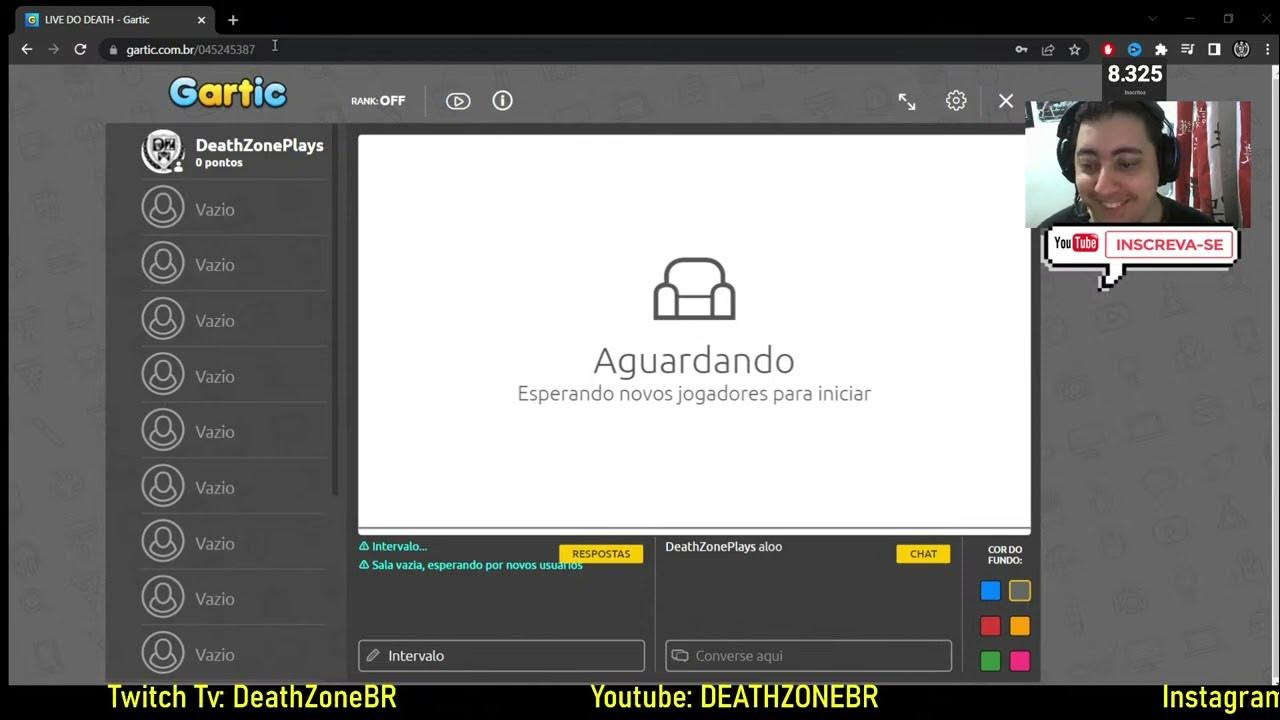
Task: Exit the room with the X icon
Action: (1006, 101)
